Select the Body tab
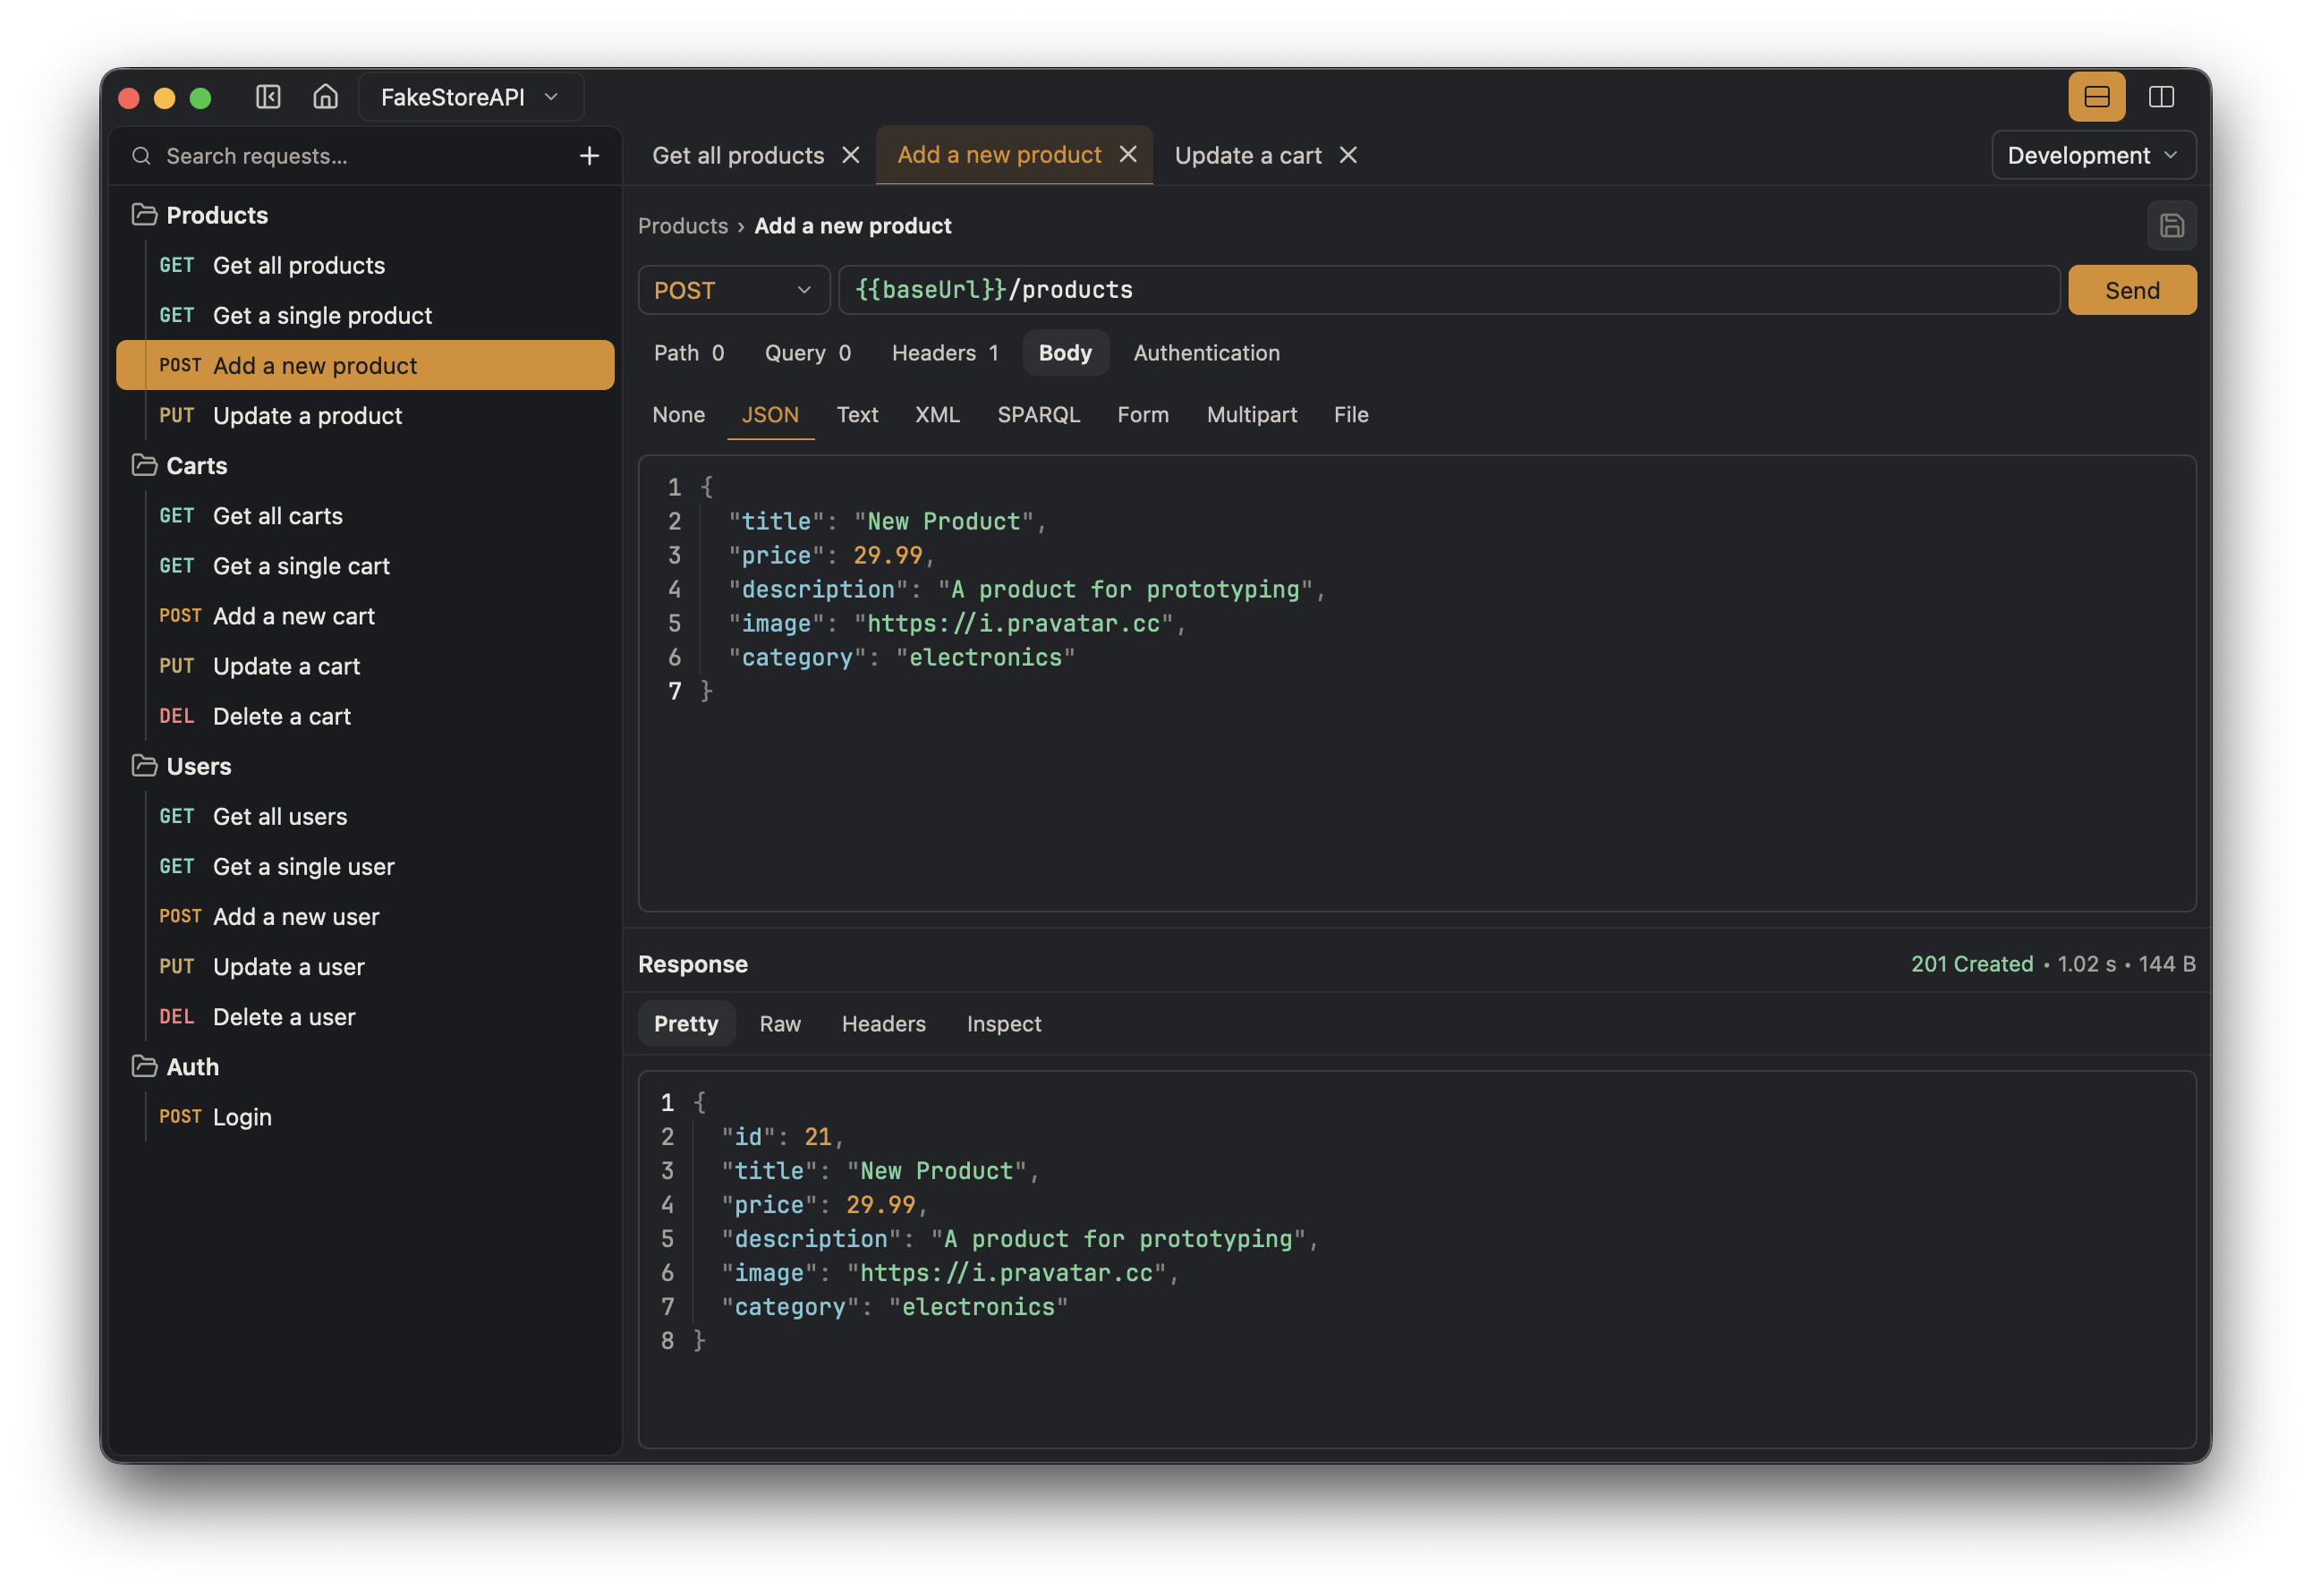Image resolution: width=2312 pixels, height=1596 pixels. pos(1065,353)
